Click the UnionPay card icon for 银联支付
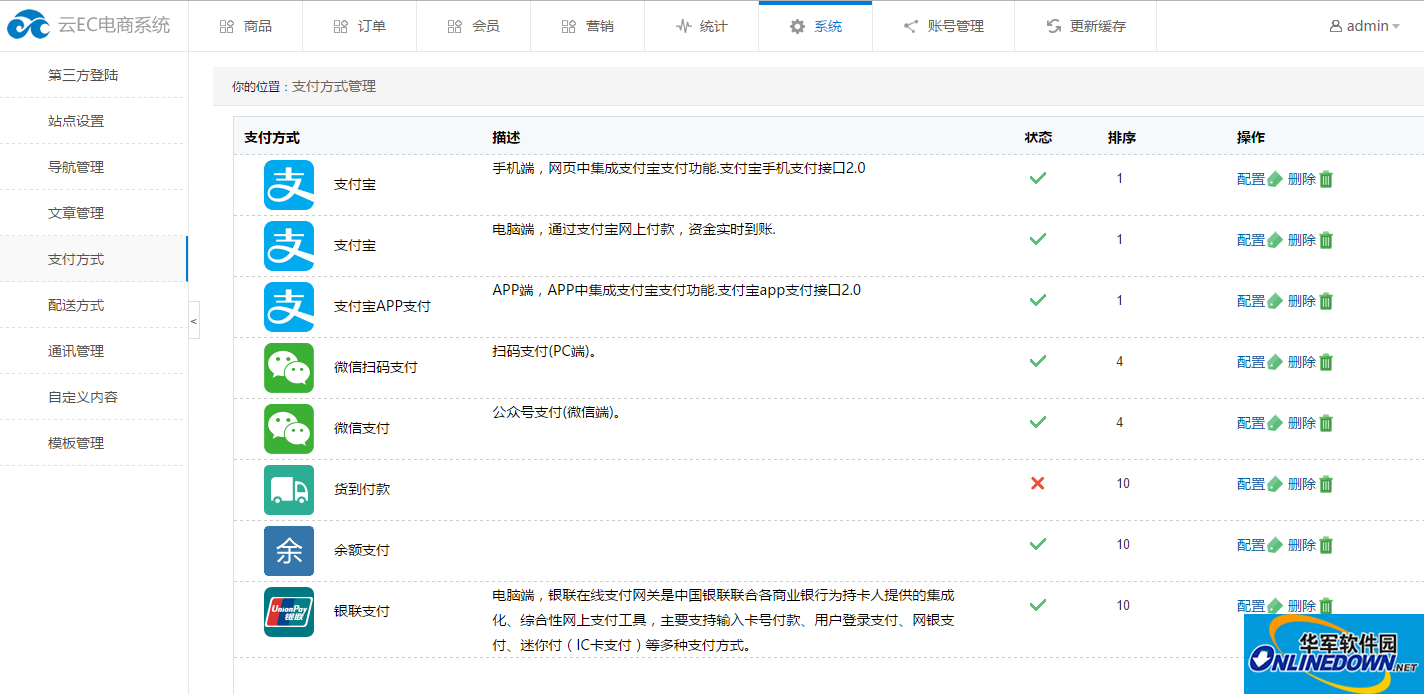 click(288, 610)
